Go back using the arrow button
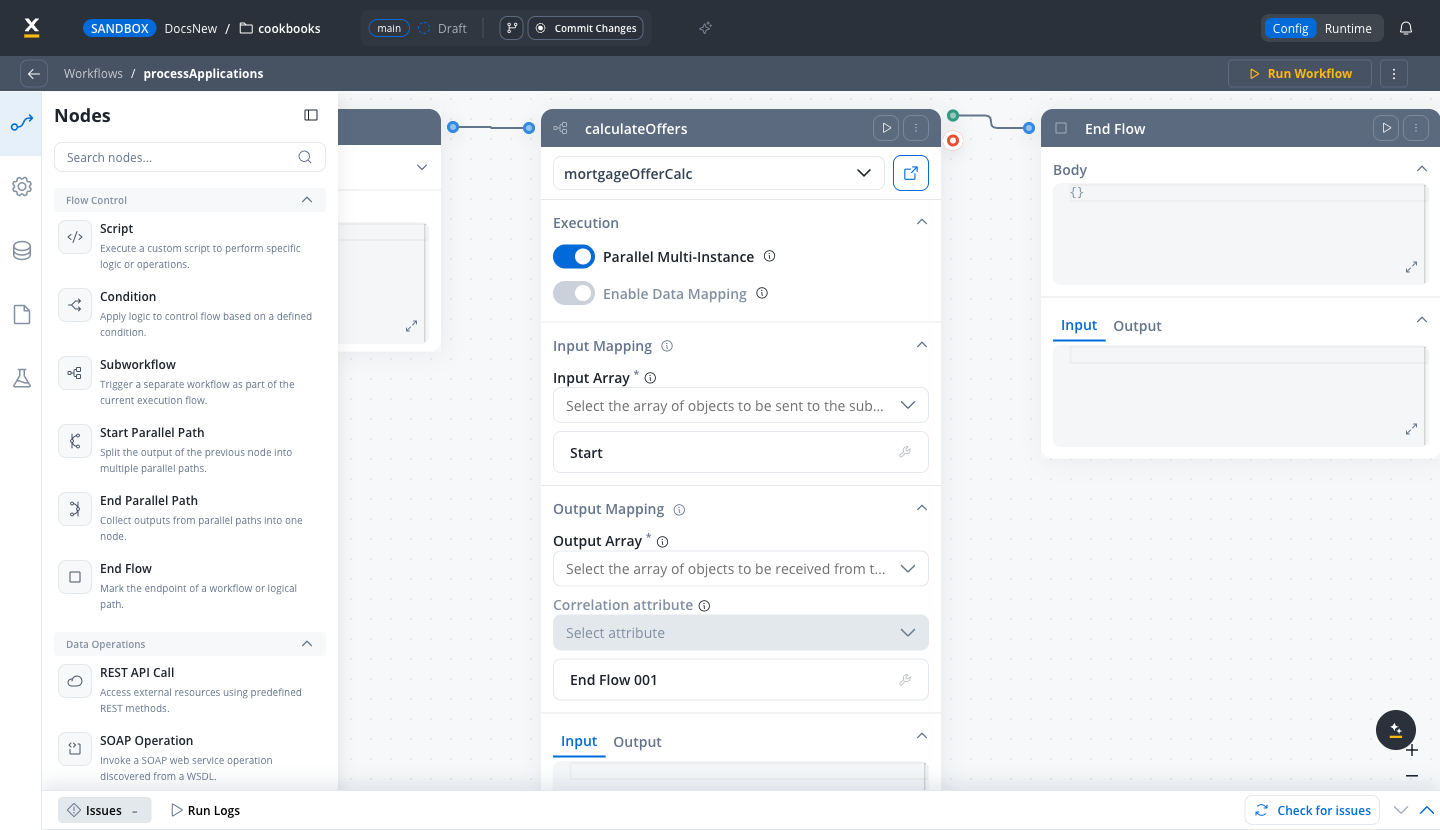Image resolution: width=1440 pixels, height=830 pixels. tap(34, 74)
